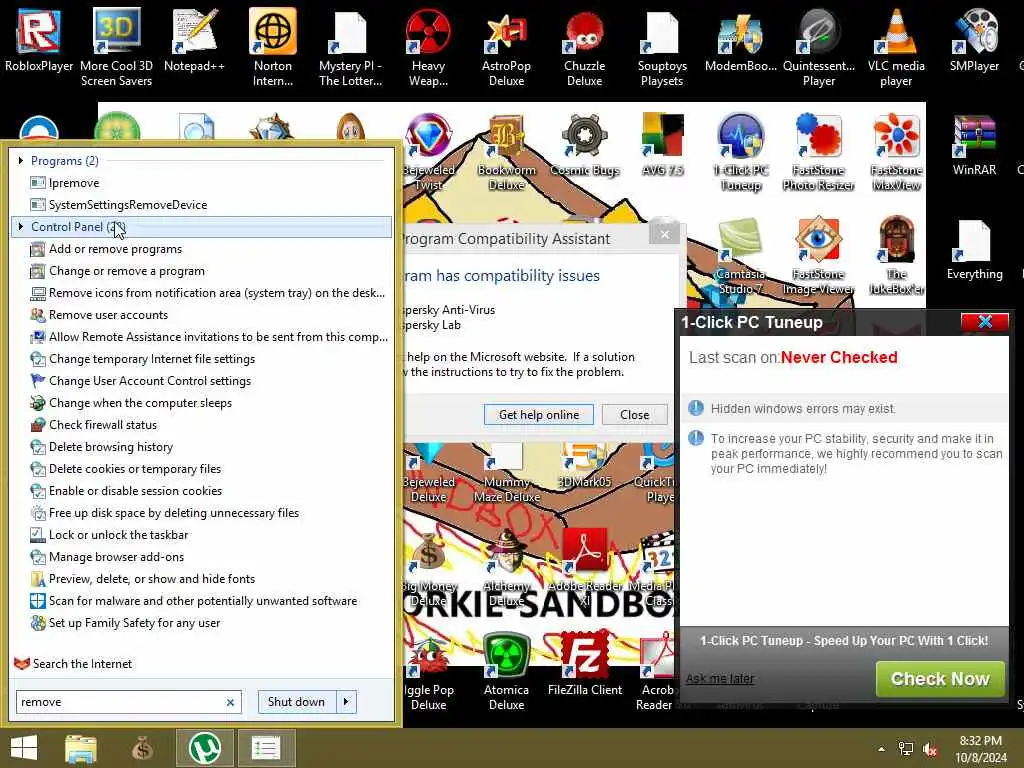Open SystemSettingsRemoveDevice result

(127, 205)
